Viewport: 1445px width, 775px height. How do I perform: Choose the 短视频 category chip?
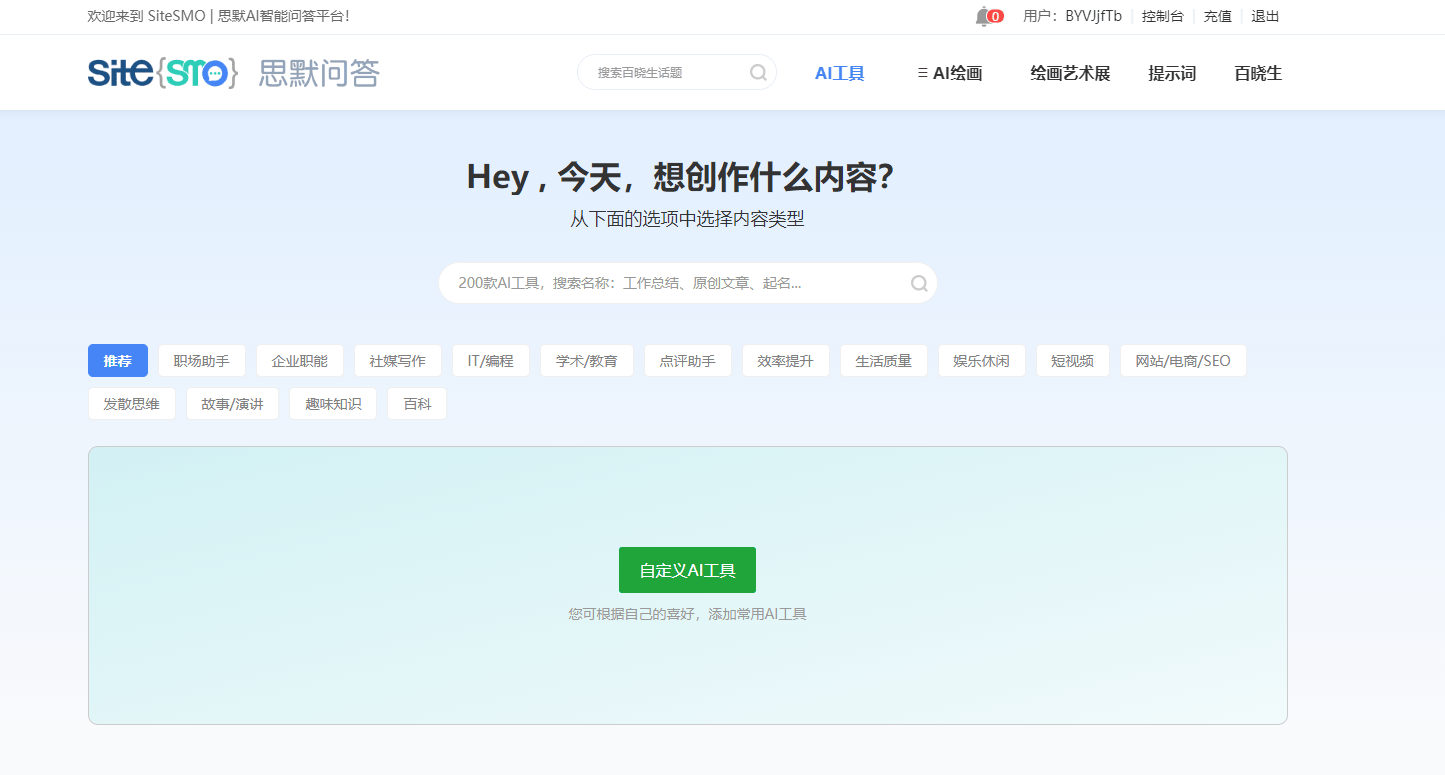pyautogui.click(x=1072, y=360)
